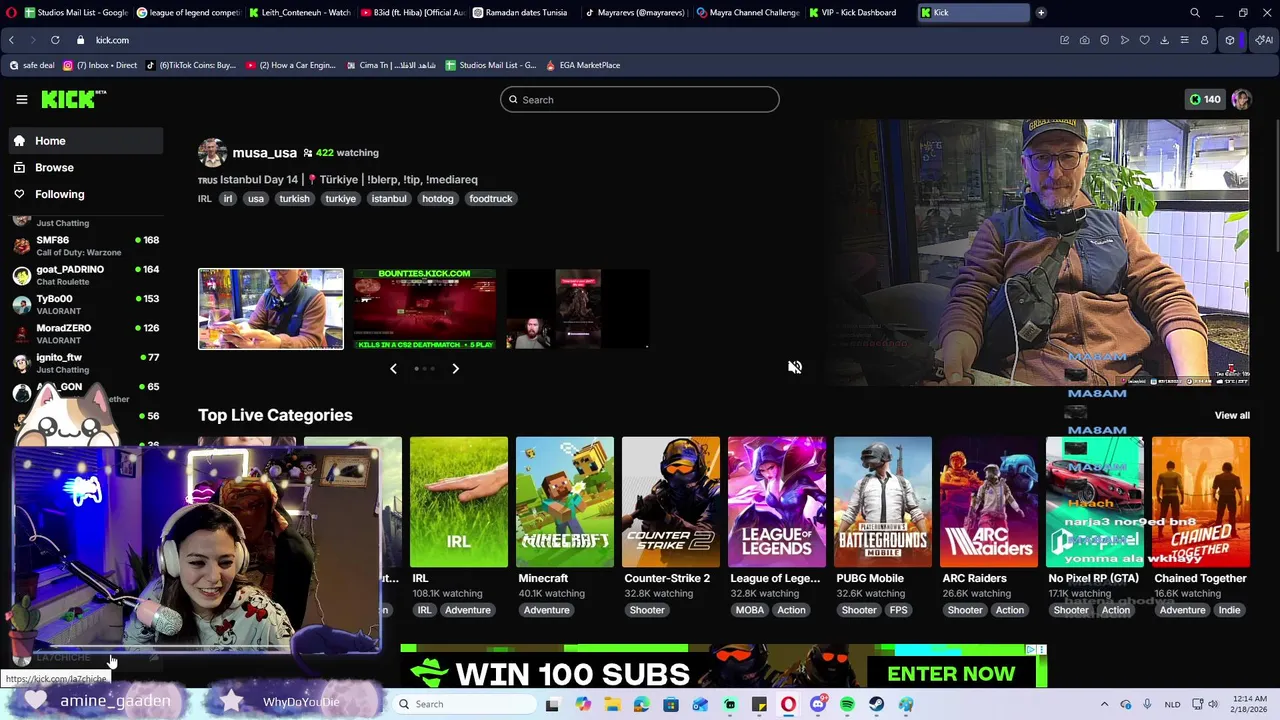This screenshot has height=720, width=1280.
Task: Open bookmarks heart icon in address bar
Action: (x=1144, y=40)
